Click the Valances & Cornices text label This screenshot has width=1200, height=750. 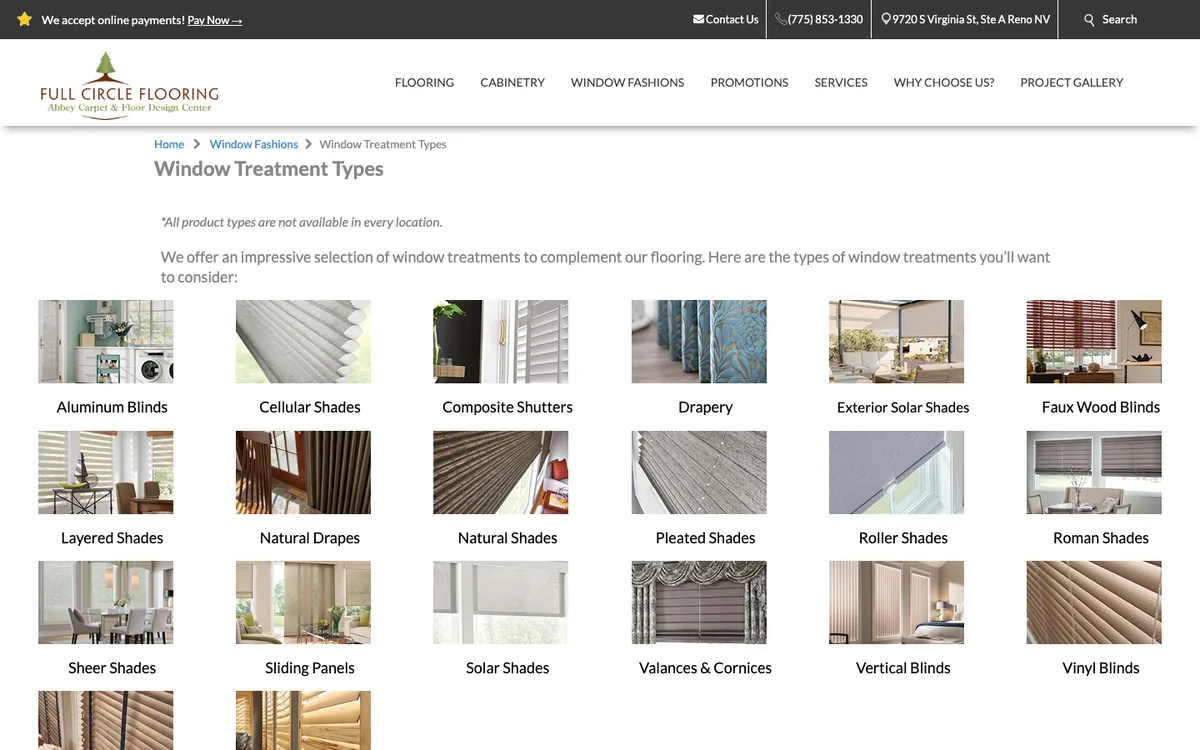tap(705, 668)
